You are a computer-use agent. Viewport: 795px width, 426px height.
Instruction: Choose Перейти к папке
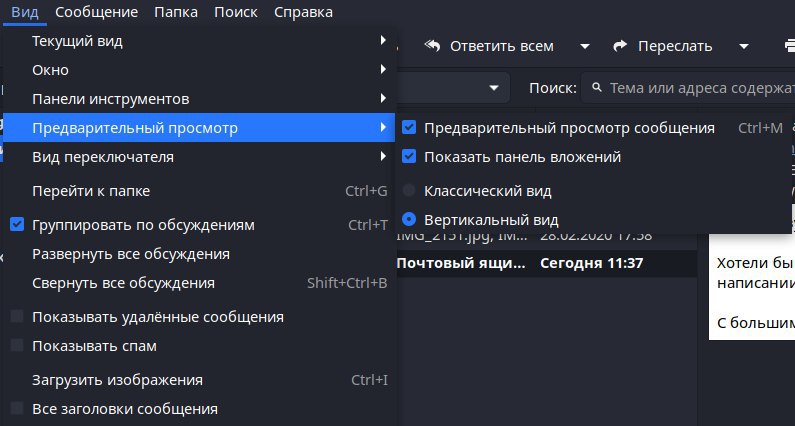coord(199,191)
